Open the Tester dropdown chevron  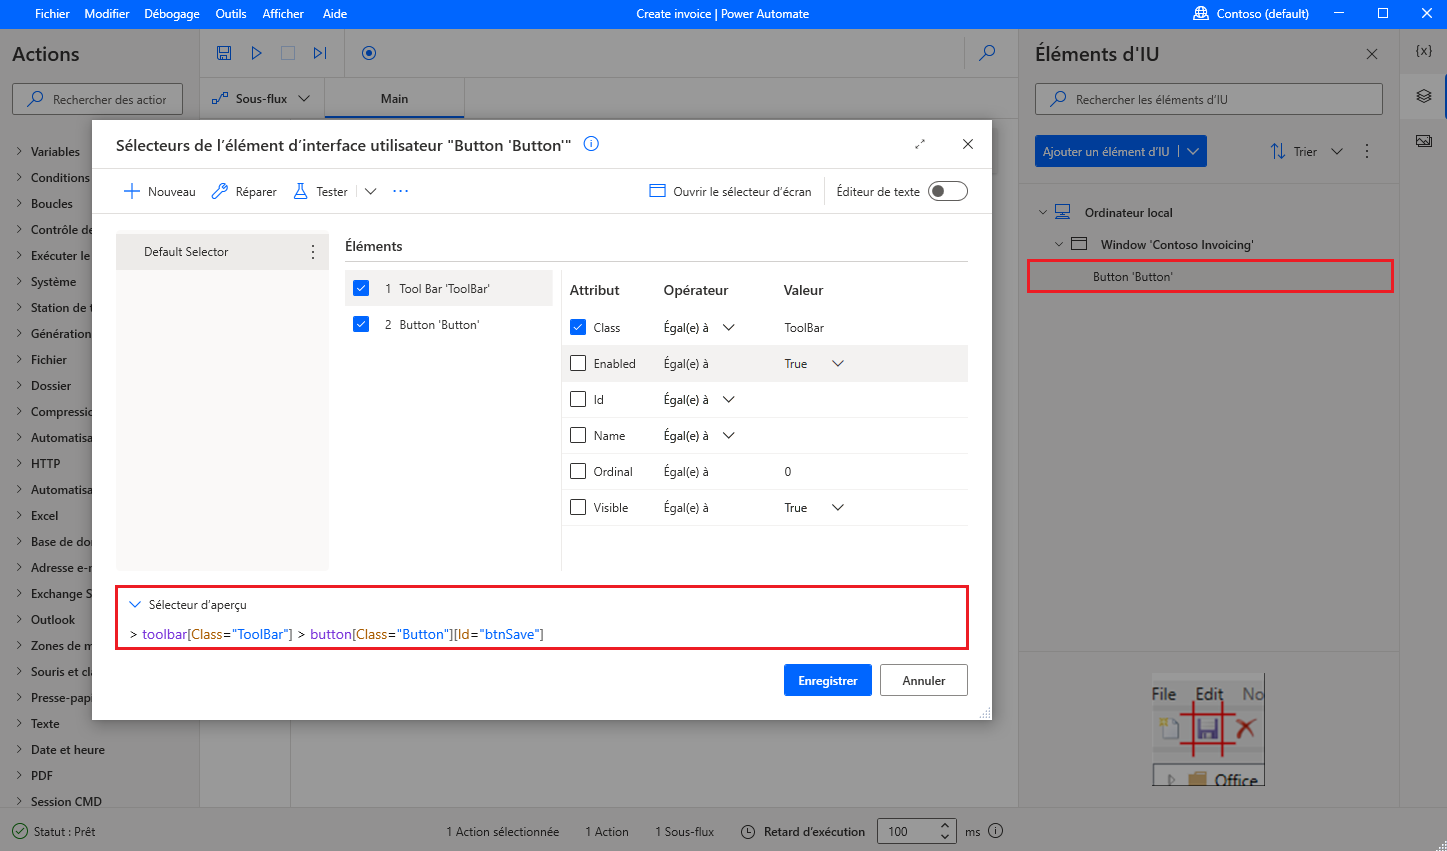pyautogui.click(x=370, y=191)
